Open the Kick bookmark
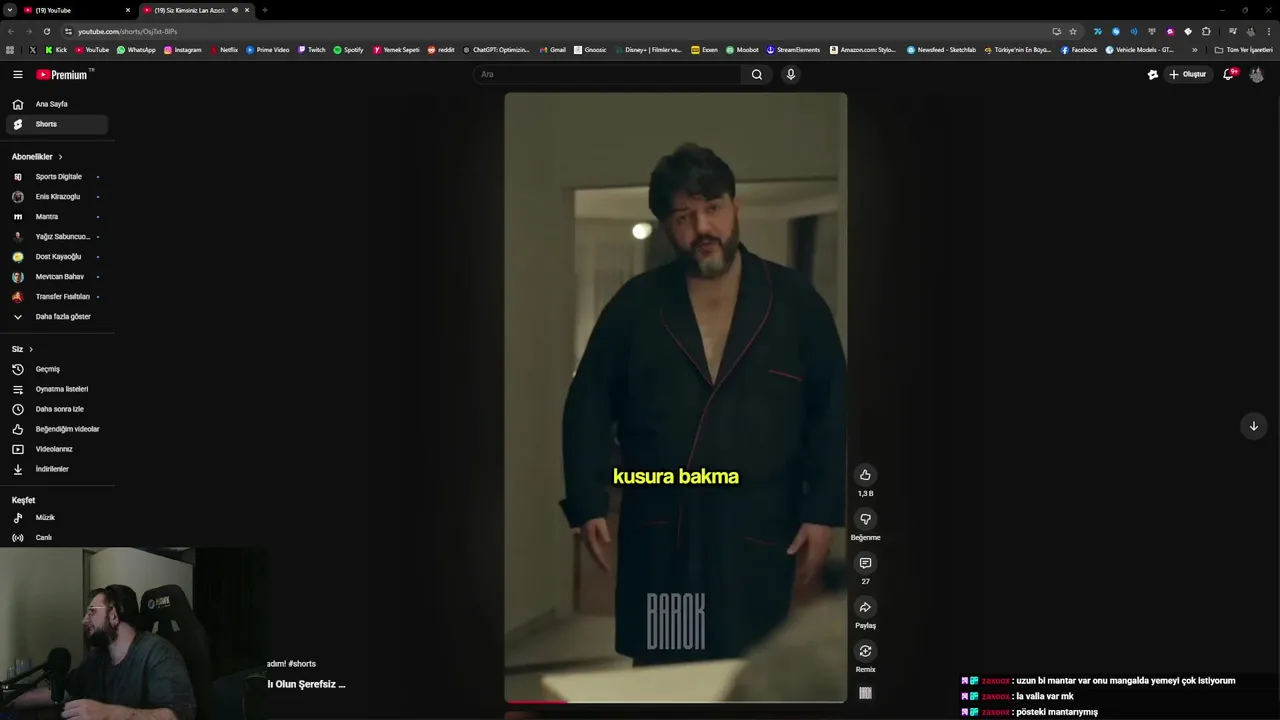The height and width of the screenshot is (720, 1280). pyautogui.click(x=56, y=50)
